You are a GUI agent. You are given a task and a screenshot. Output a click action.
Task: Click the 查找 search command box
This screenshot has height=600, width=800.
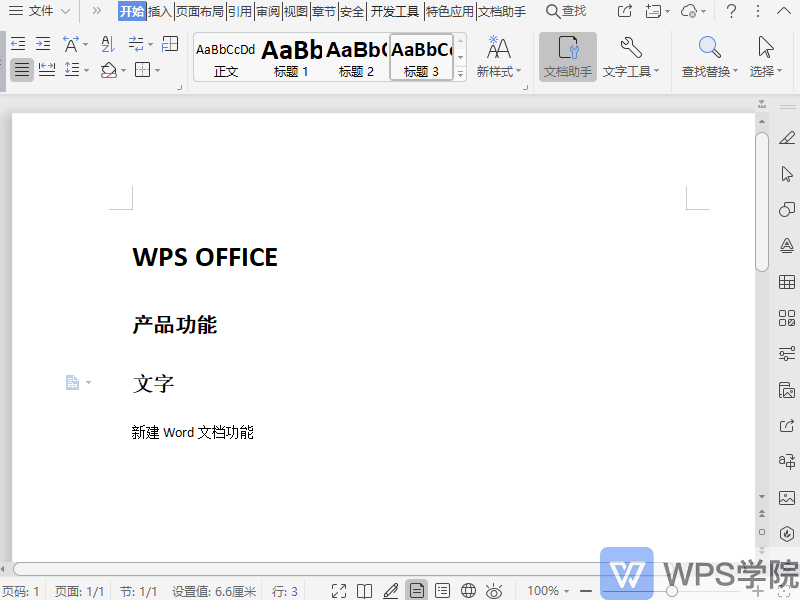tap(566, 11)
